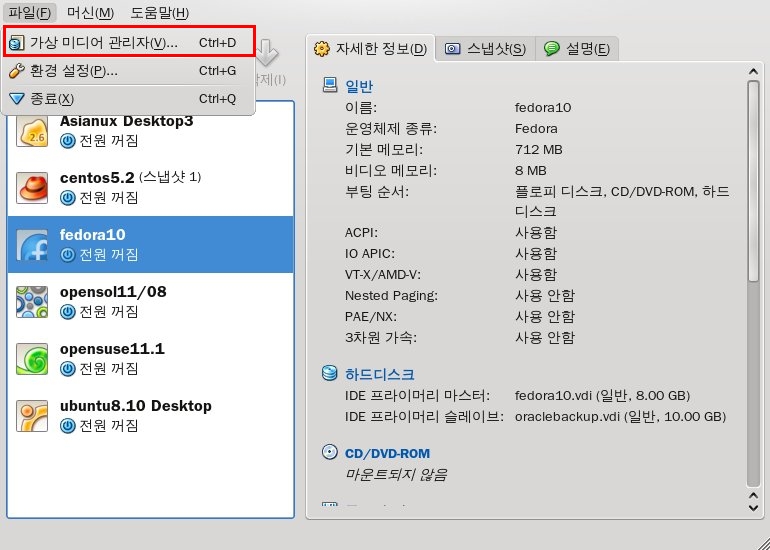770x550 pixels.
Task: Click the Nested Paging: label
Action: 391,296
